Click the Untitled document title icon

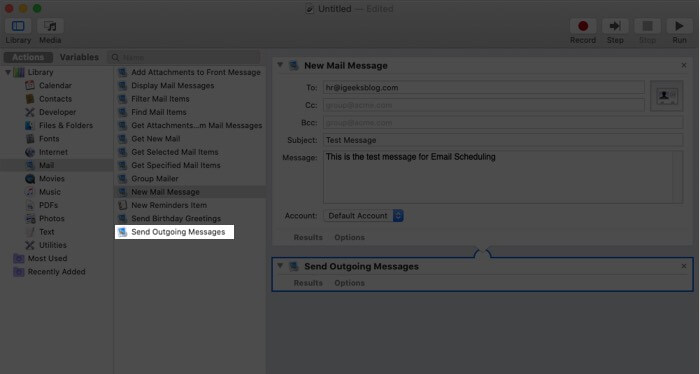coord(309,9)
